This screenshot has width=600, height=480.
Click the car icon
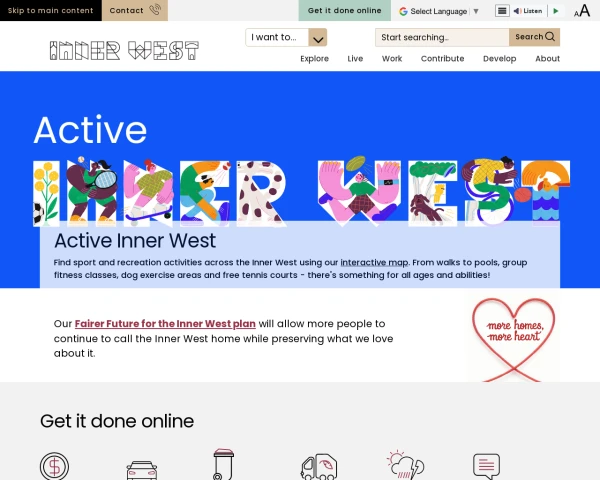[x=142, y=470]
